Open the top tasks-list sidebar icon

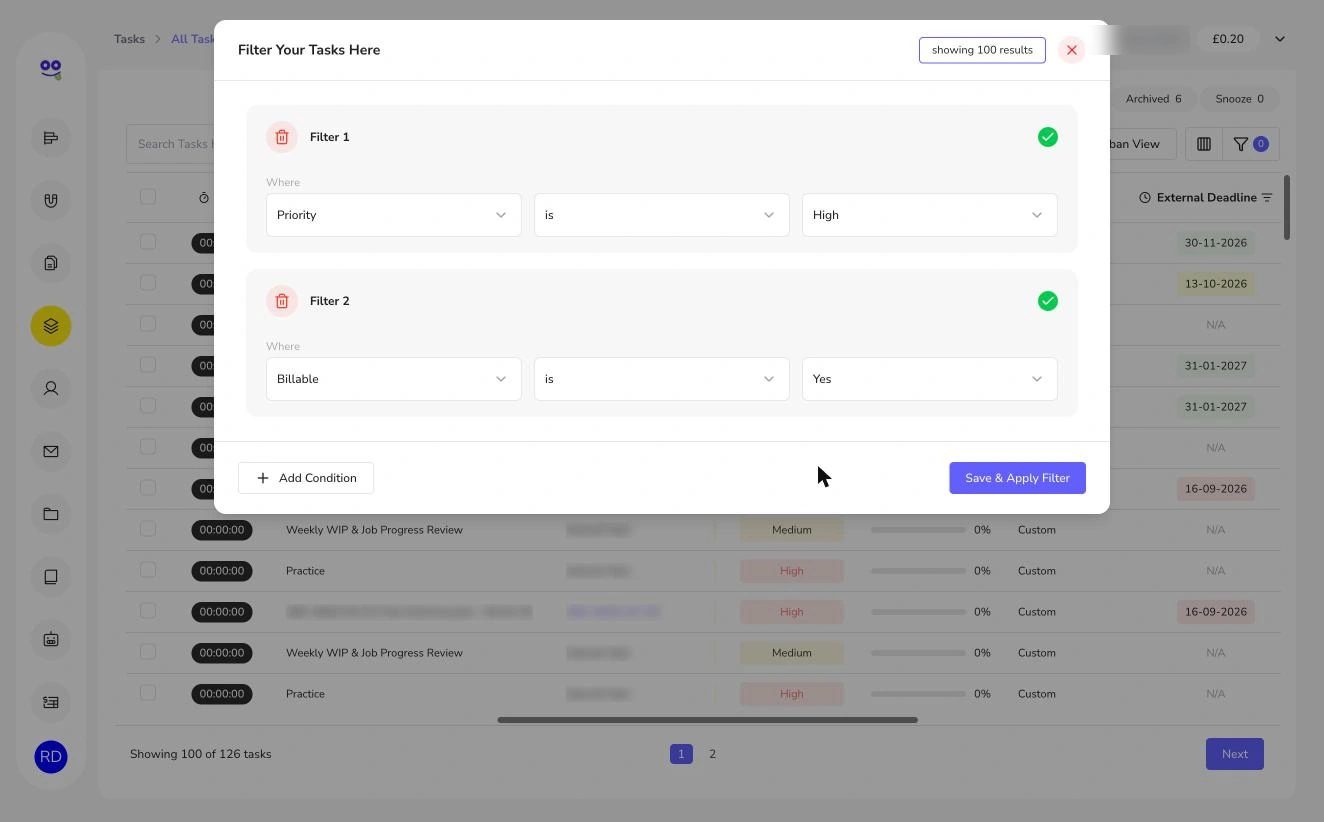click(51, 138)
